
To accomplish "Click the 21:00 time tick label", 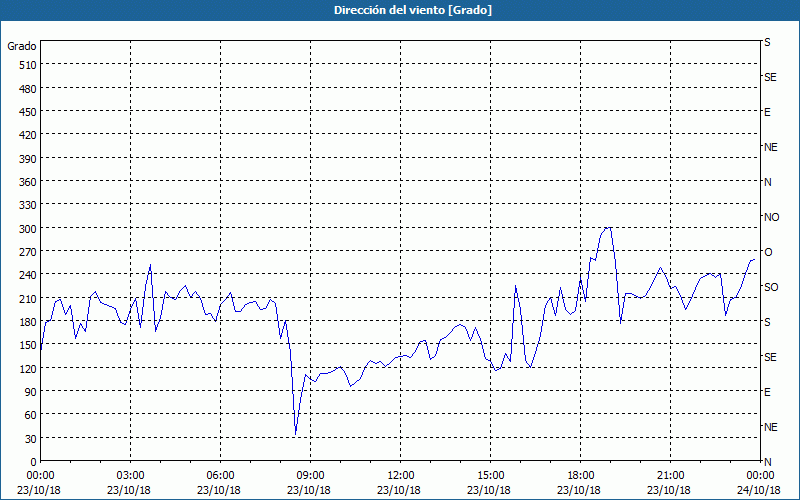I will coord(670,476).
